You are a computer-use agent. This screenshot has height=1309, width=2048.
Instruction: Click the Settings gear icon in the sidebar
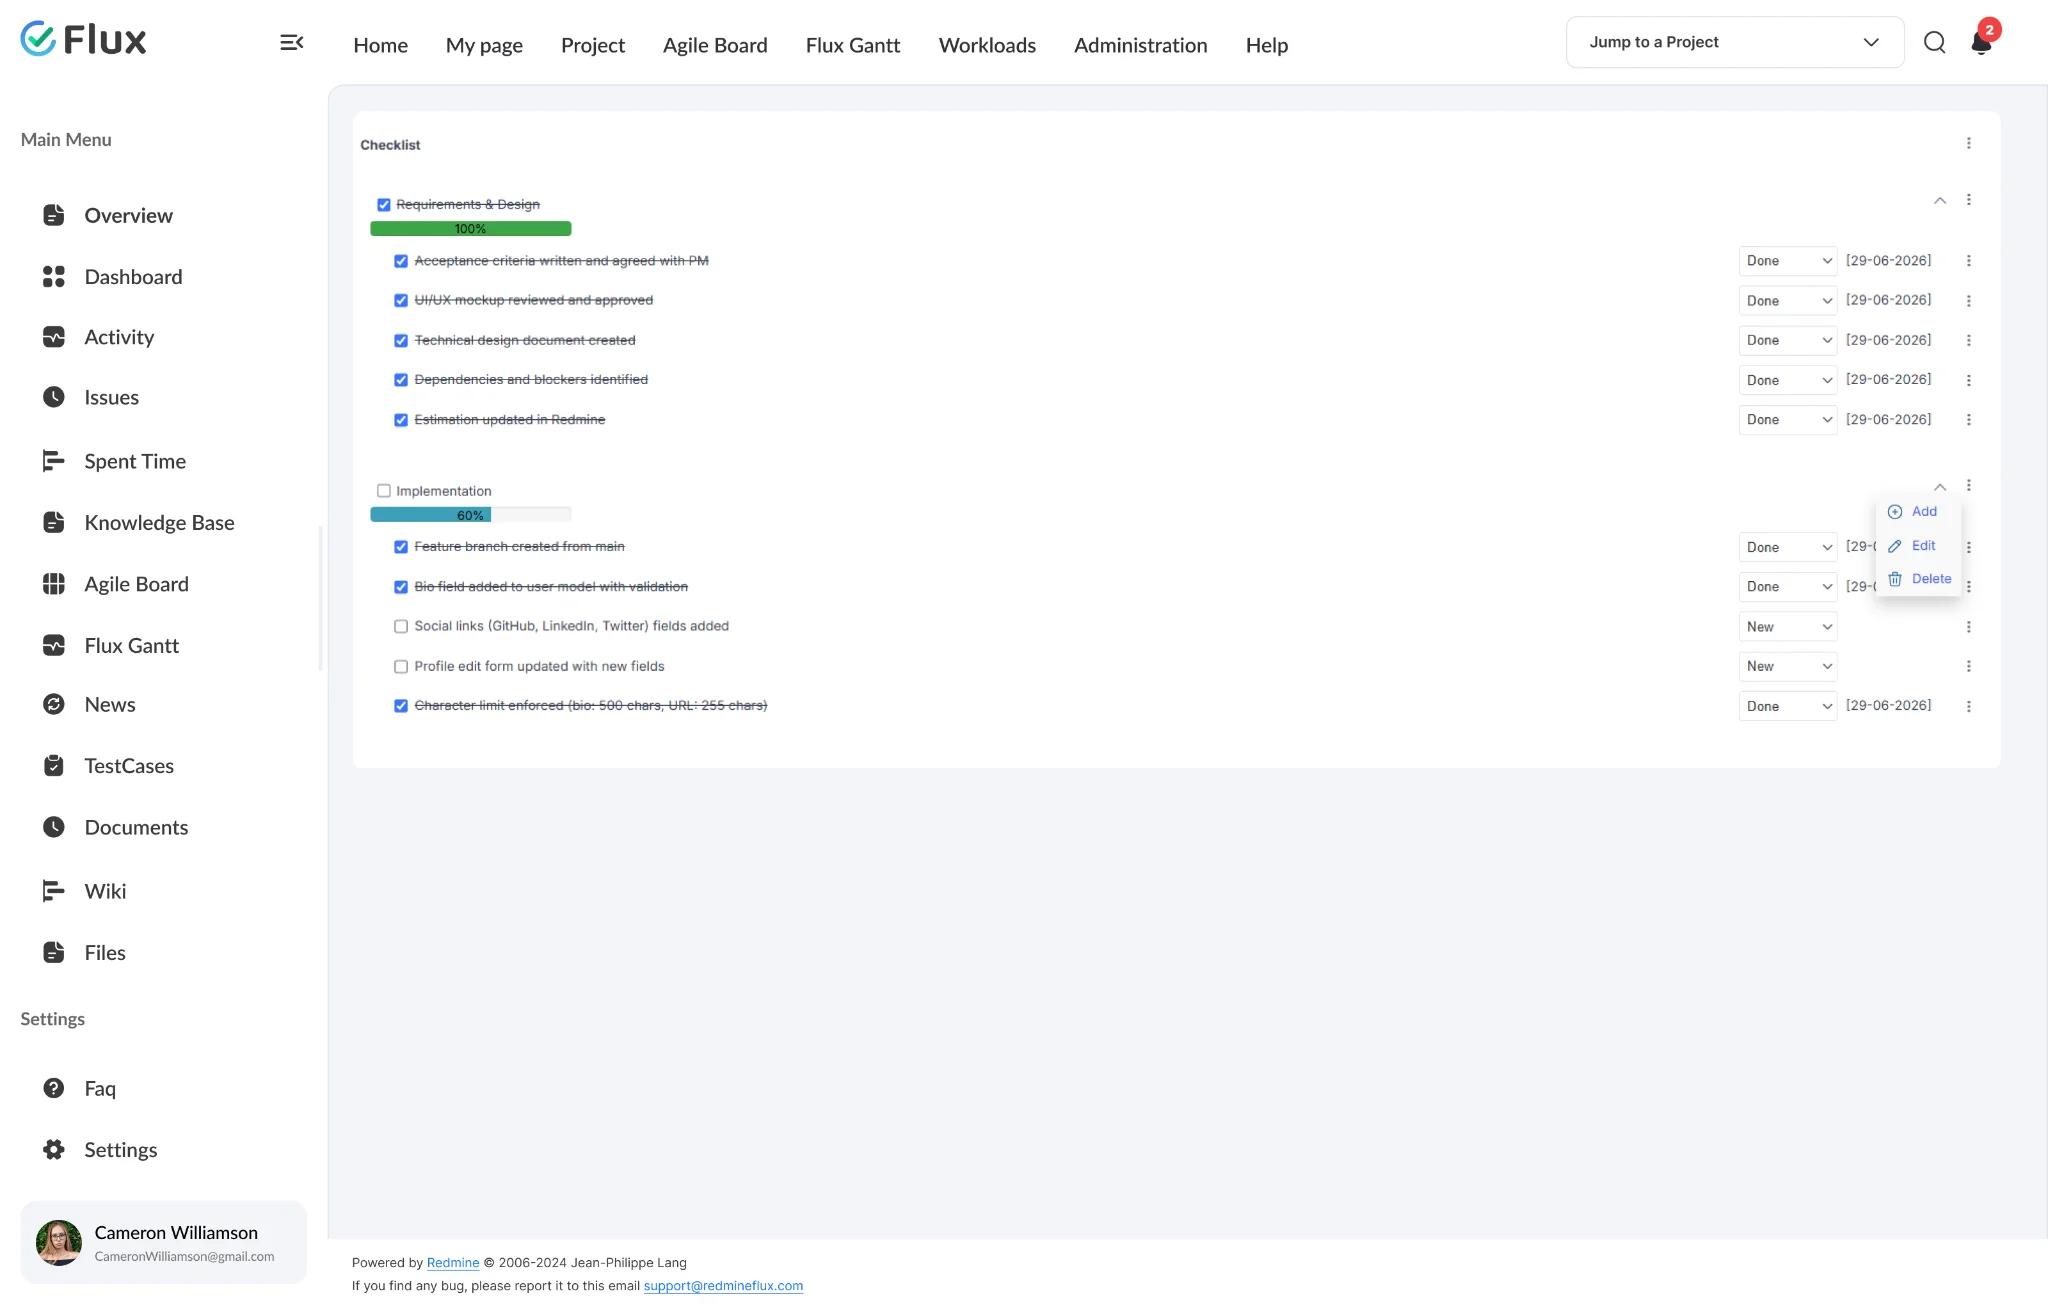54,1150
